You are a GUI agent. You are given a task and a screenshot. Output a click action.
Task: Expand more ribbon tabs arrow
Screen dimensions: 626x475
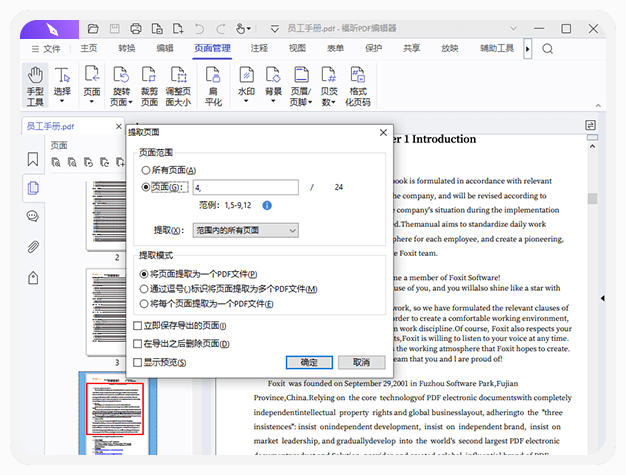tap(528, 49)
